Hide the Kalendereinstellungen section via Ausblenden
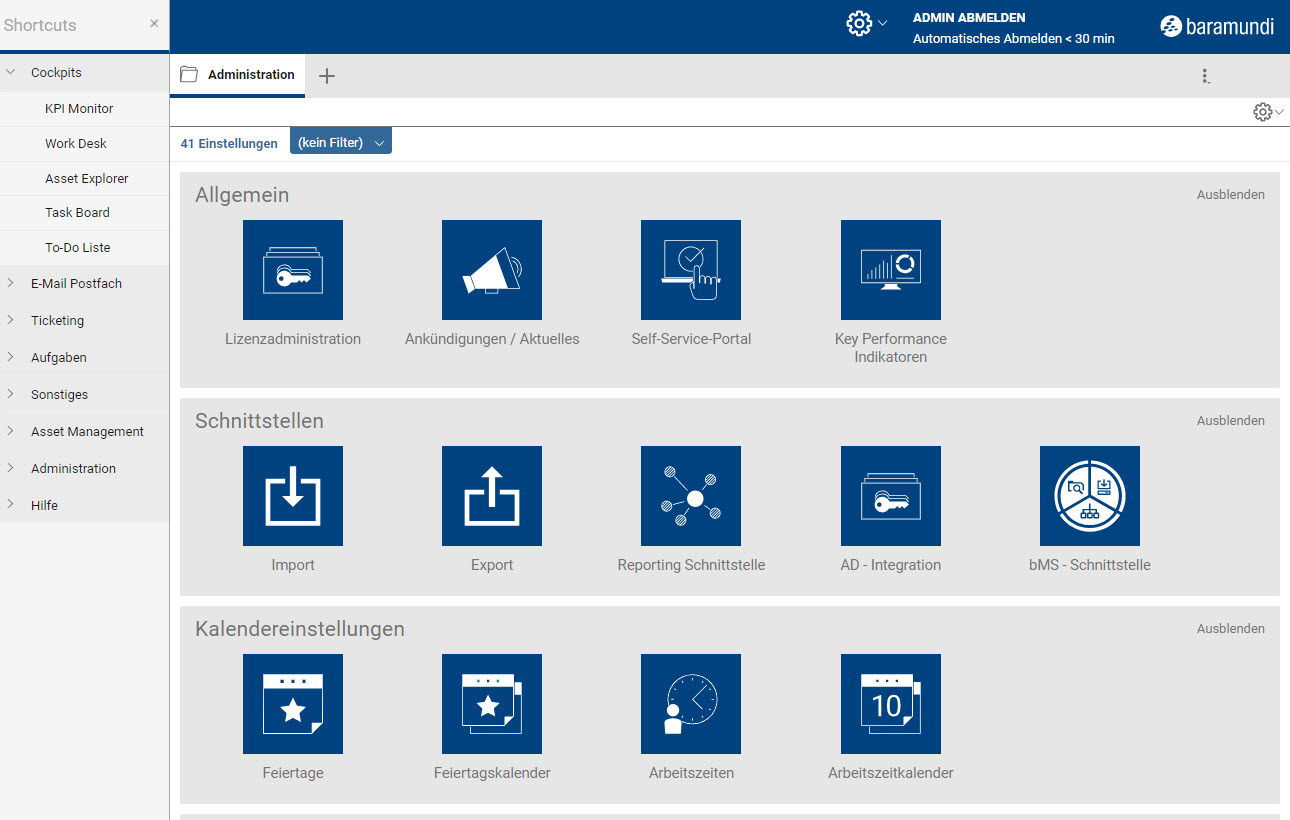The height and width of the screenshot is (820, 1290). coord(1230,629)
